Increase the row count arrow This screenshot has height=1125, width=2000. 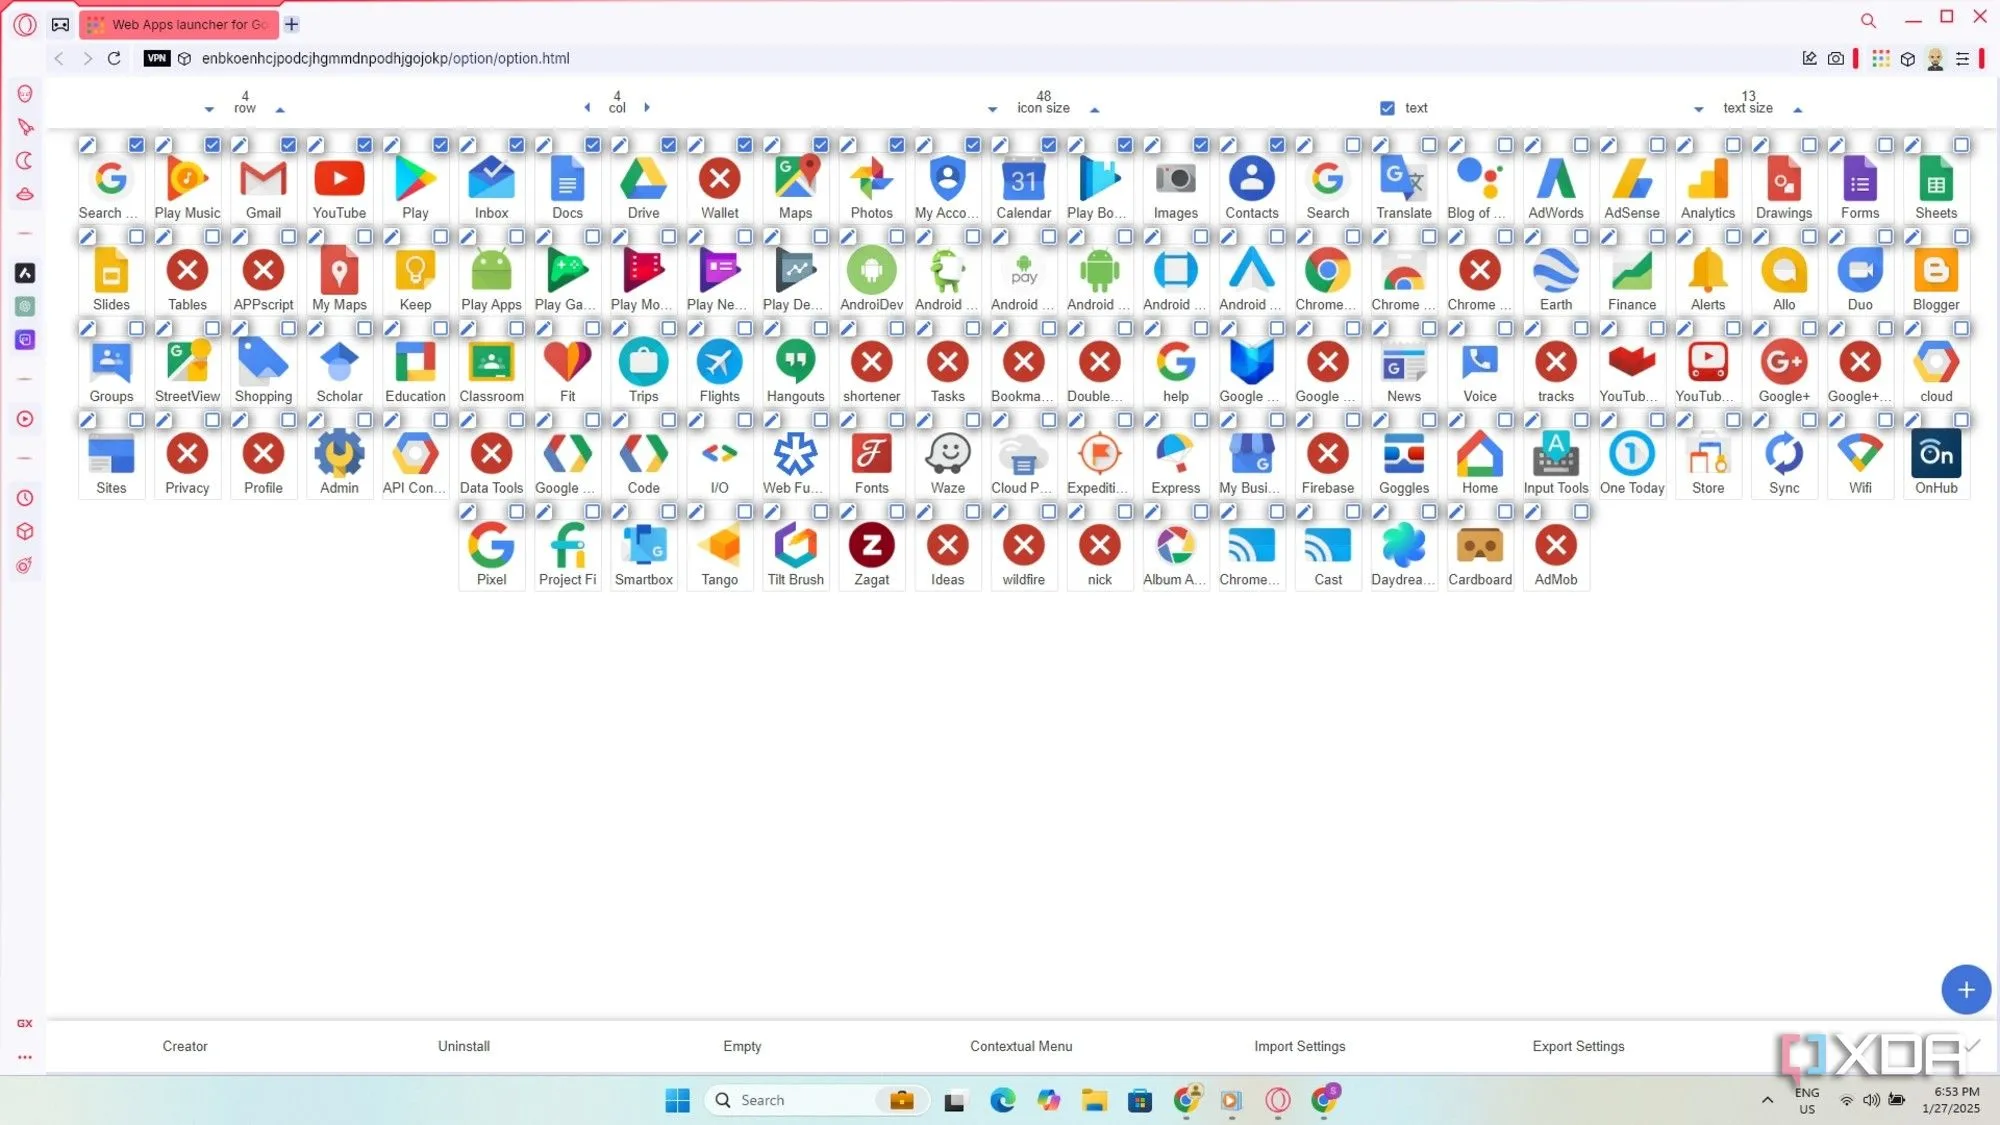[x=280, y=110]
